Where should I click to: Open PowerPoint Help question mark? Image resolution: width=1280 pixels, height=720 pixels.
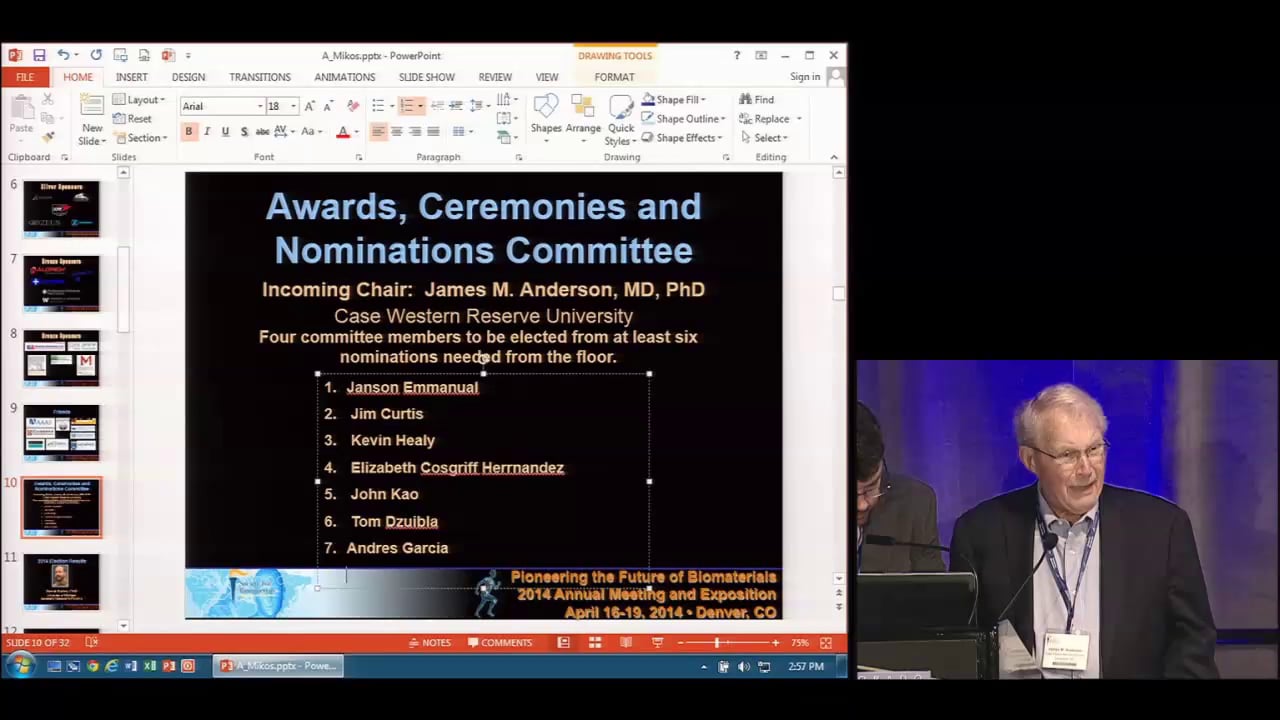[737, 55]
